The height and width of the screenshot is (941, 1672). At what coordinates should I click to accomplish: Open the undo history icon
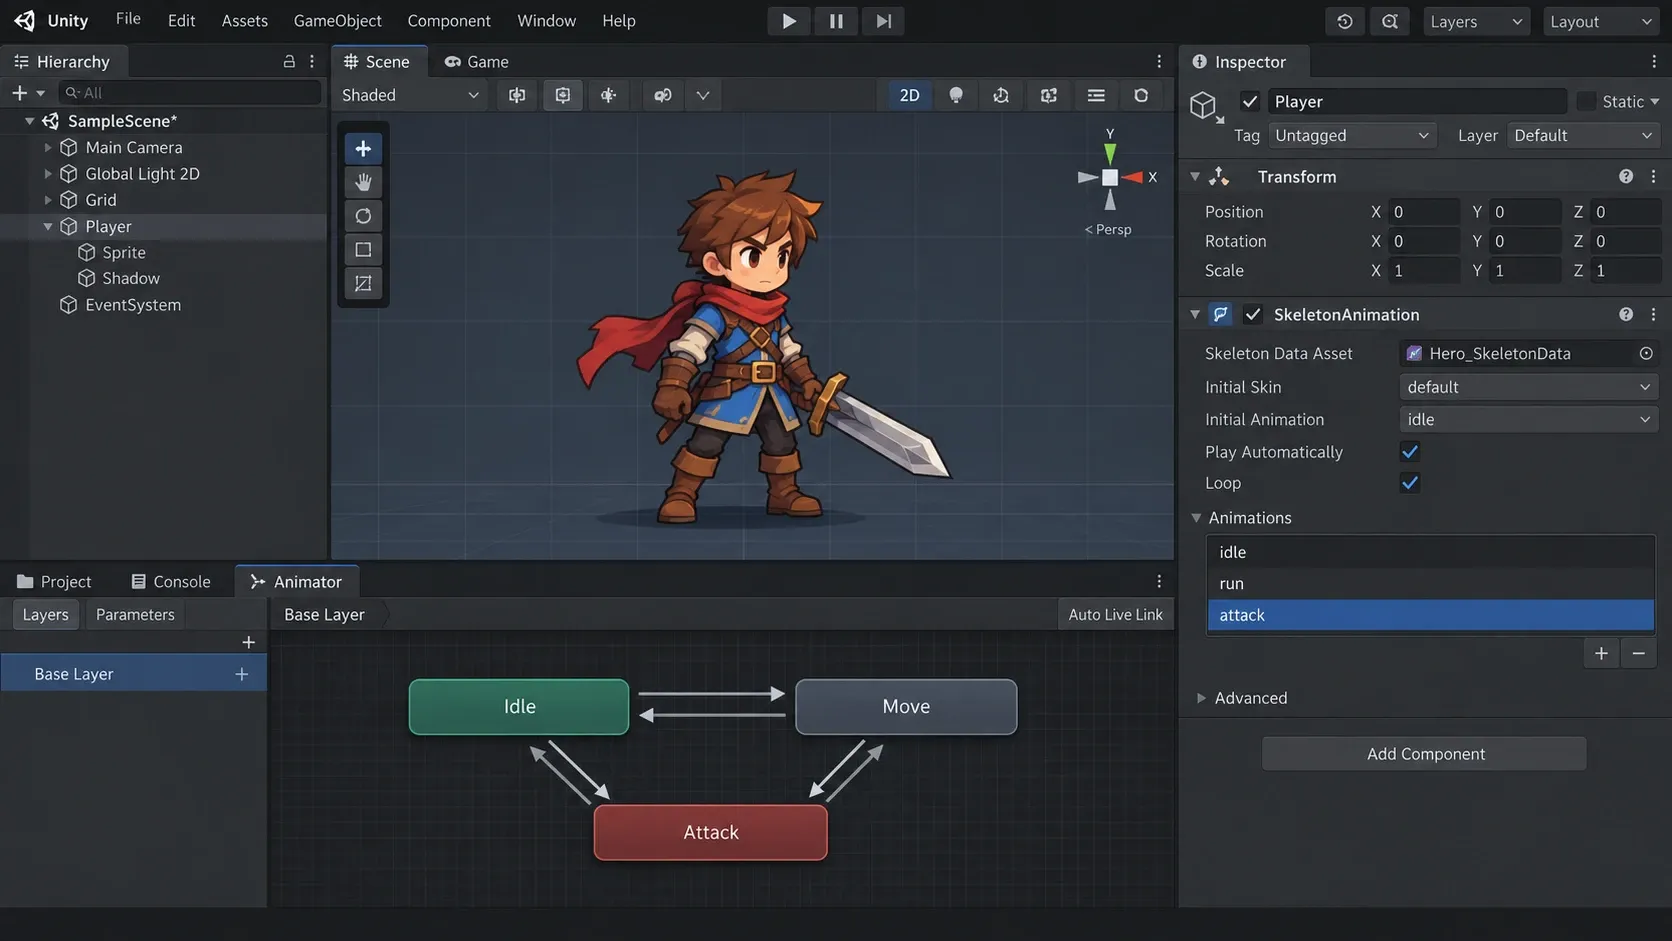(x=1345, y=21)
